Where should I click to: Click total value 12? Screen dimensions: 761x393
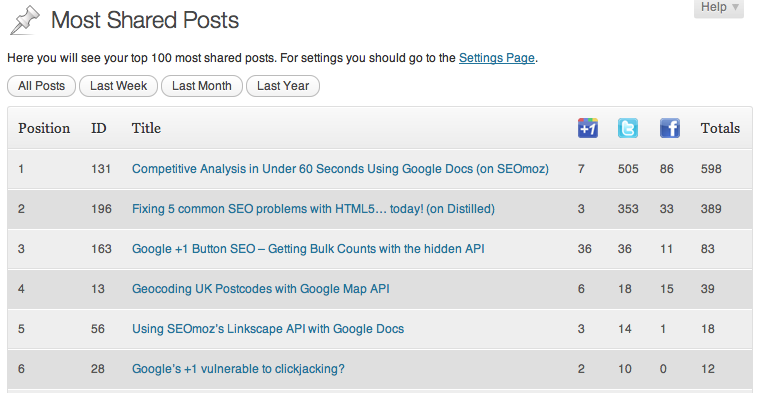(708, 369)
